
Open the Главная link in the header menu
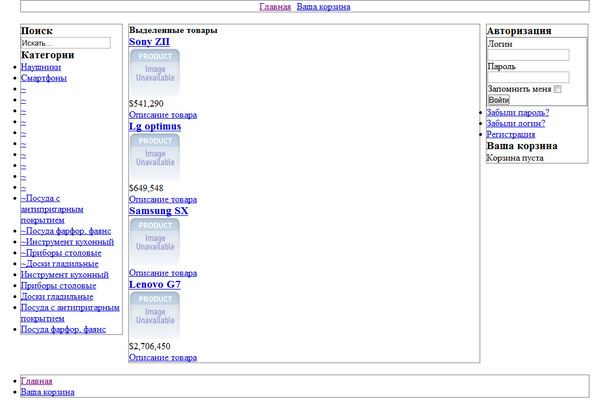[275, 7]
